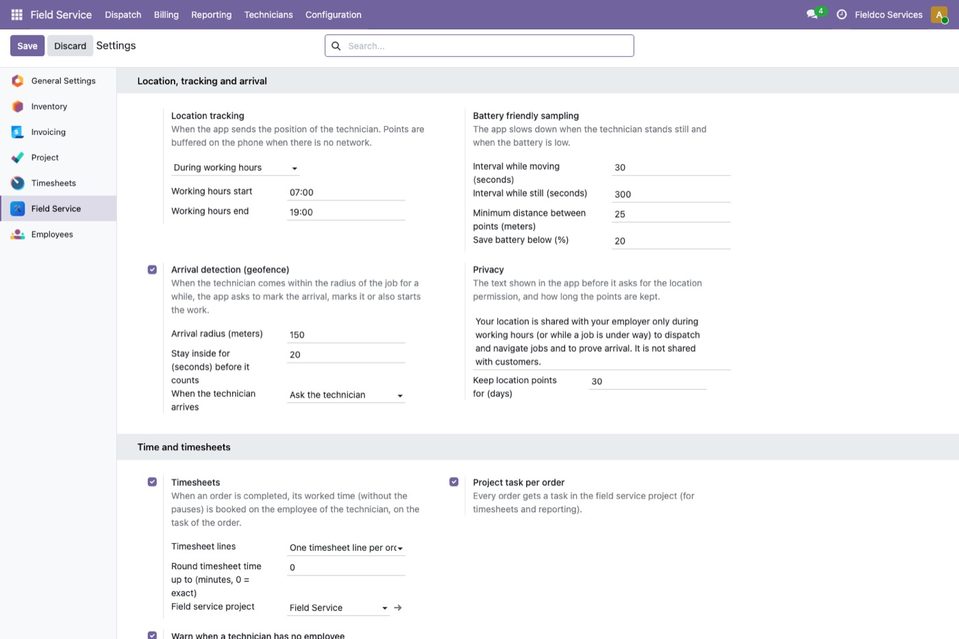Viewport: 959px width, 639px height.
Task: Open the Billing menu
Action: tap(166, 15)
